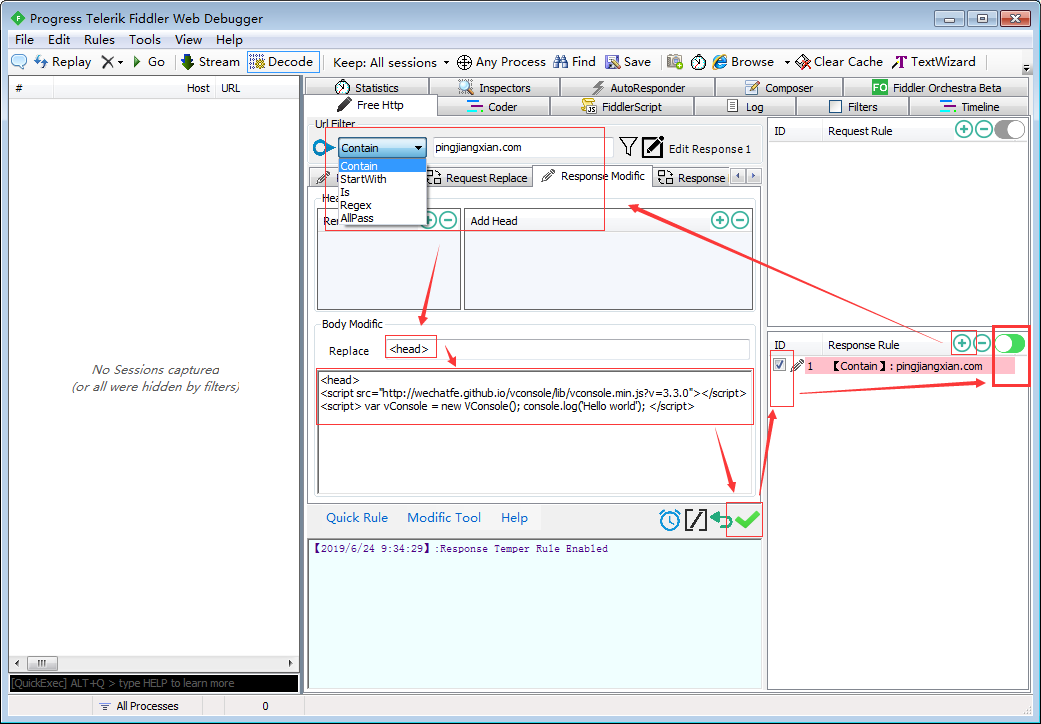Click the Body Modific Replace input field
1041x724 pixels.
point(567,350)
